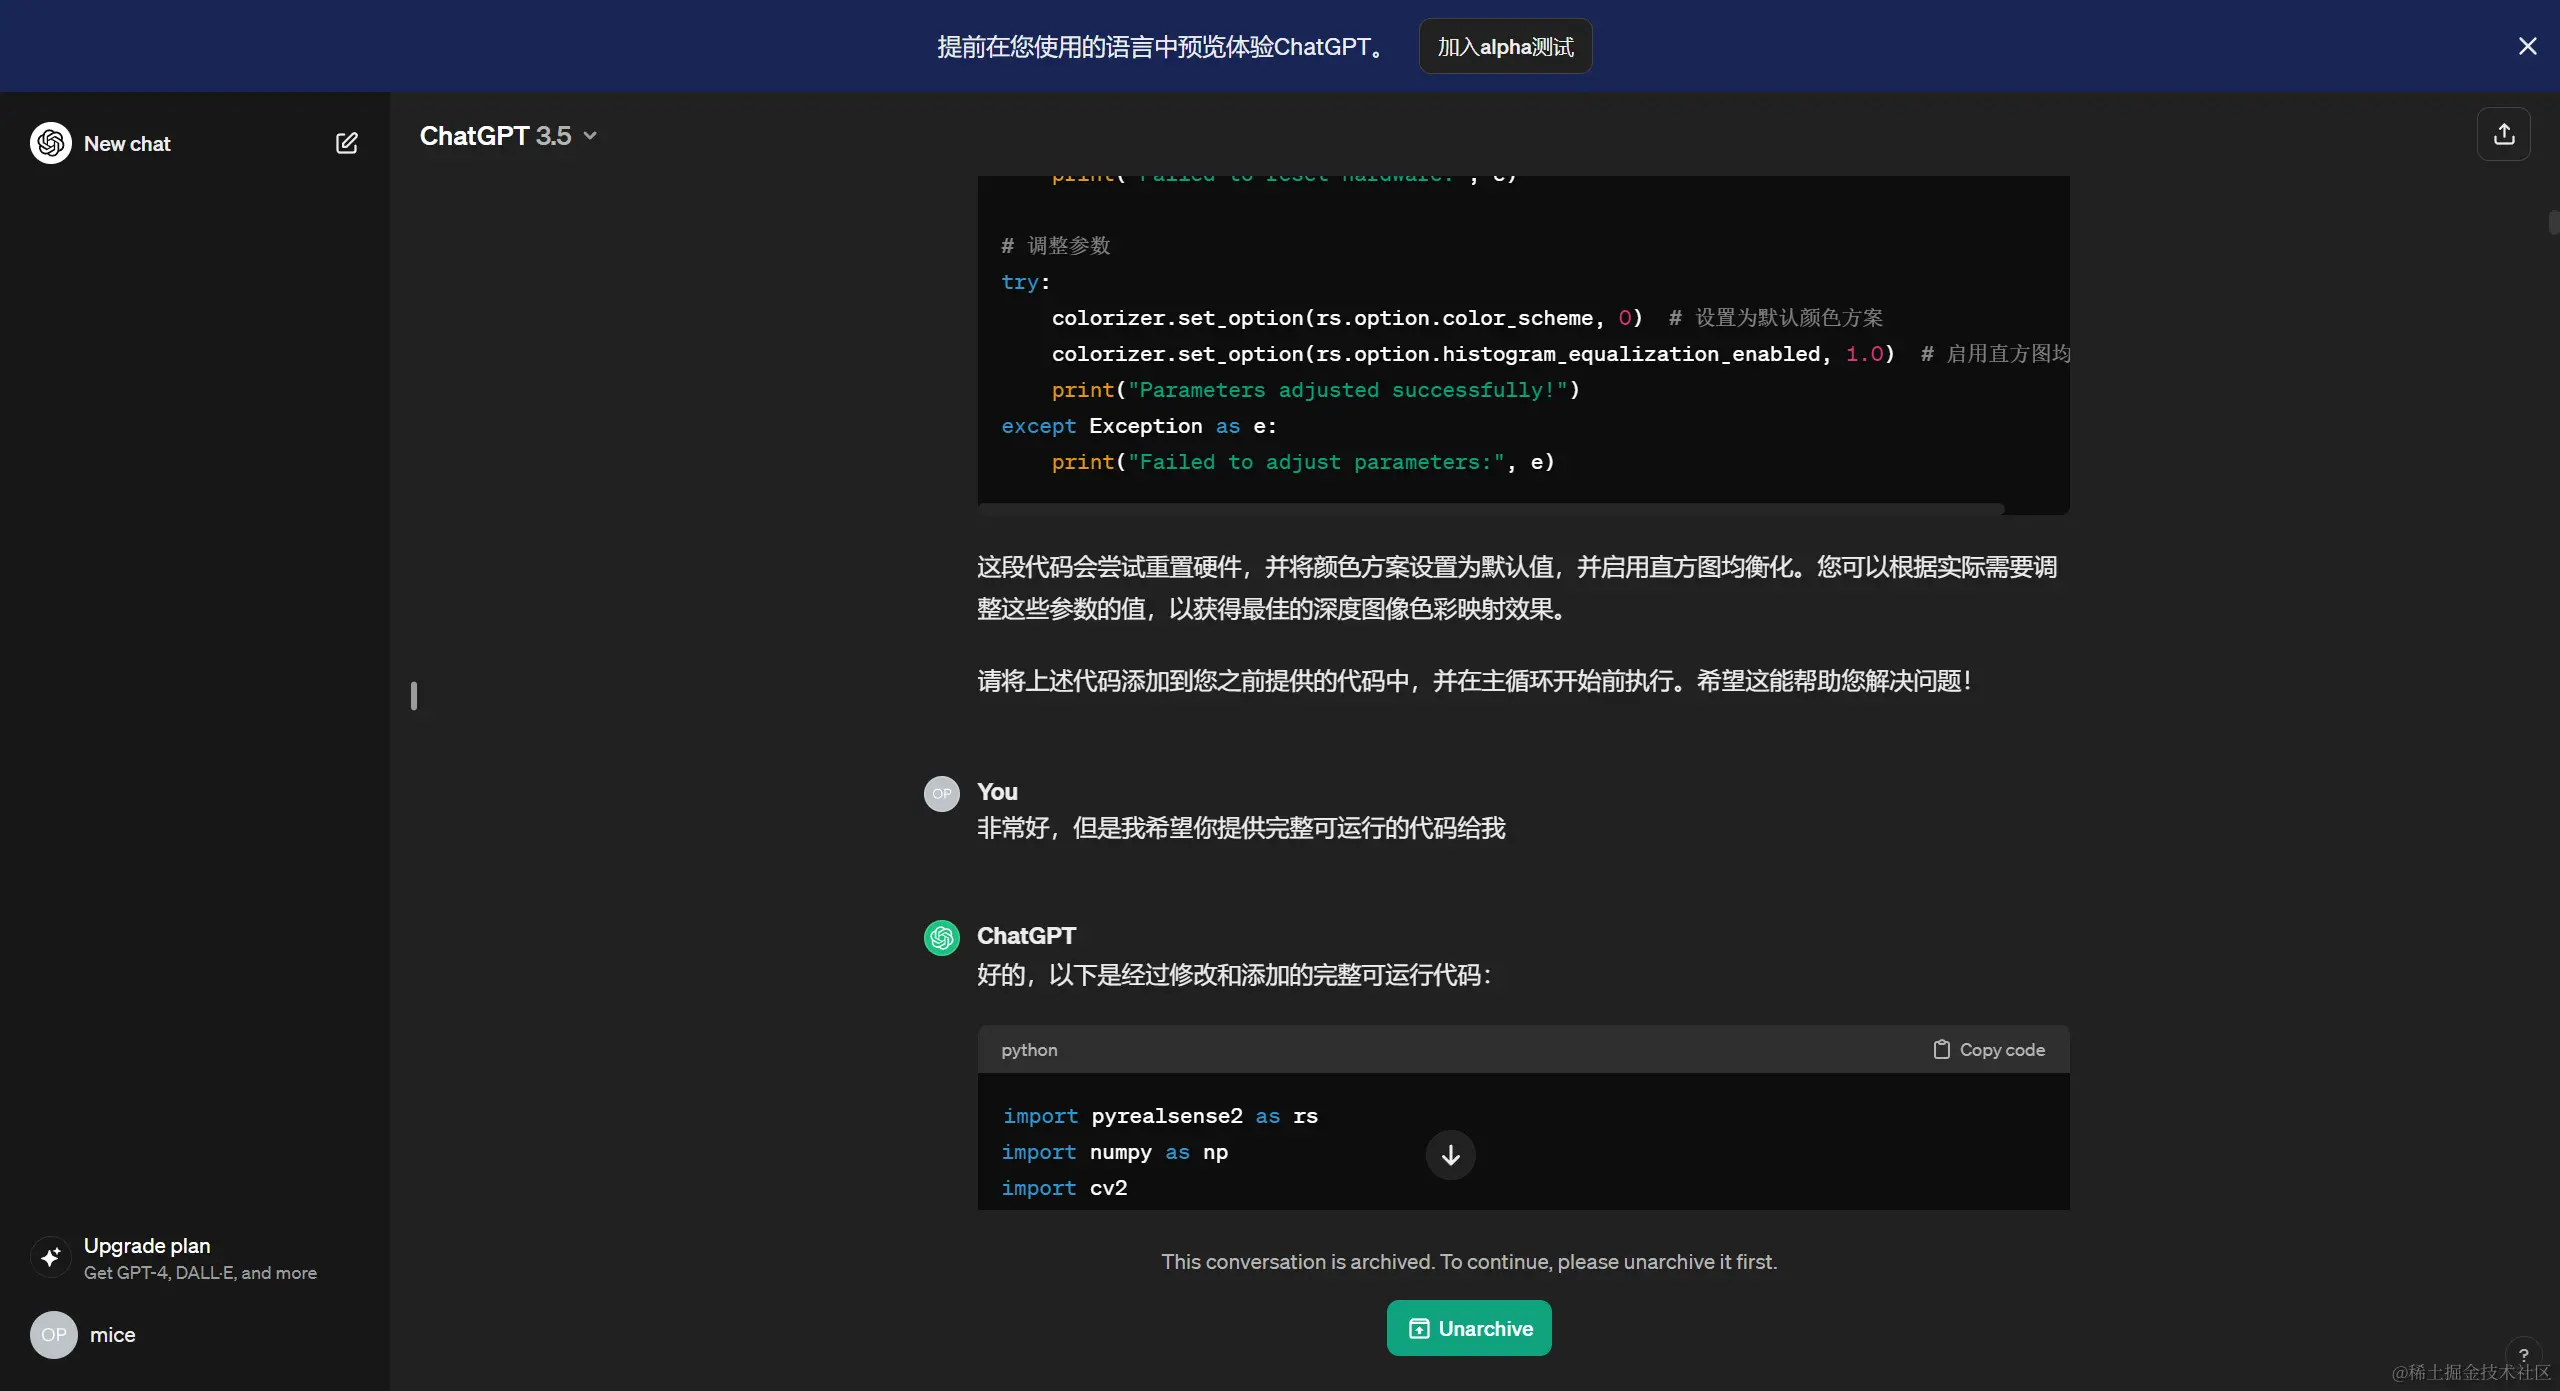Click the ChatGPT logo in sidebar

51,143
